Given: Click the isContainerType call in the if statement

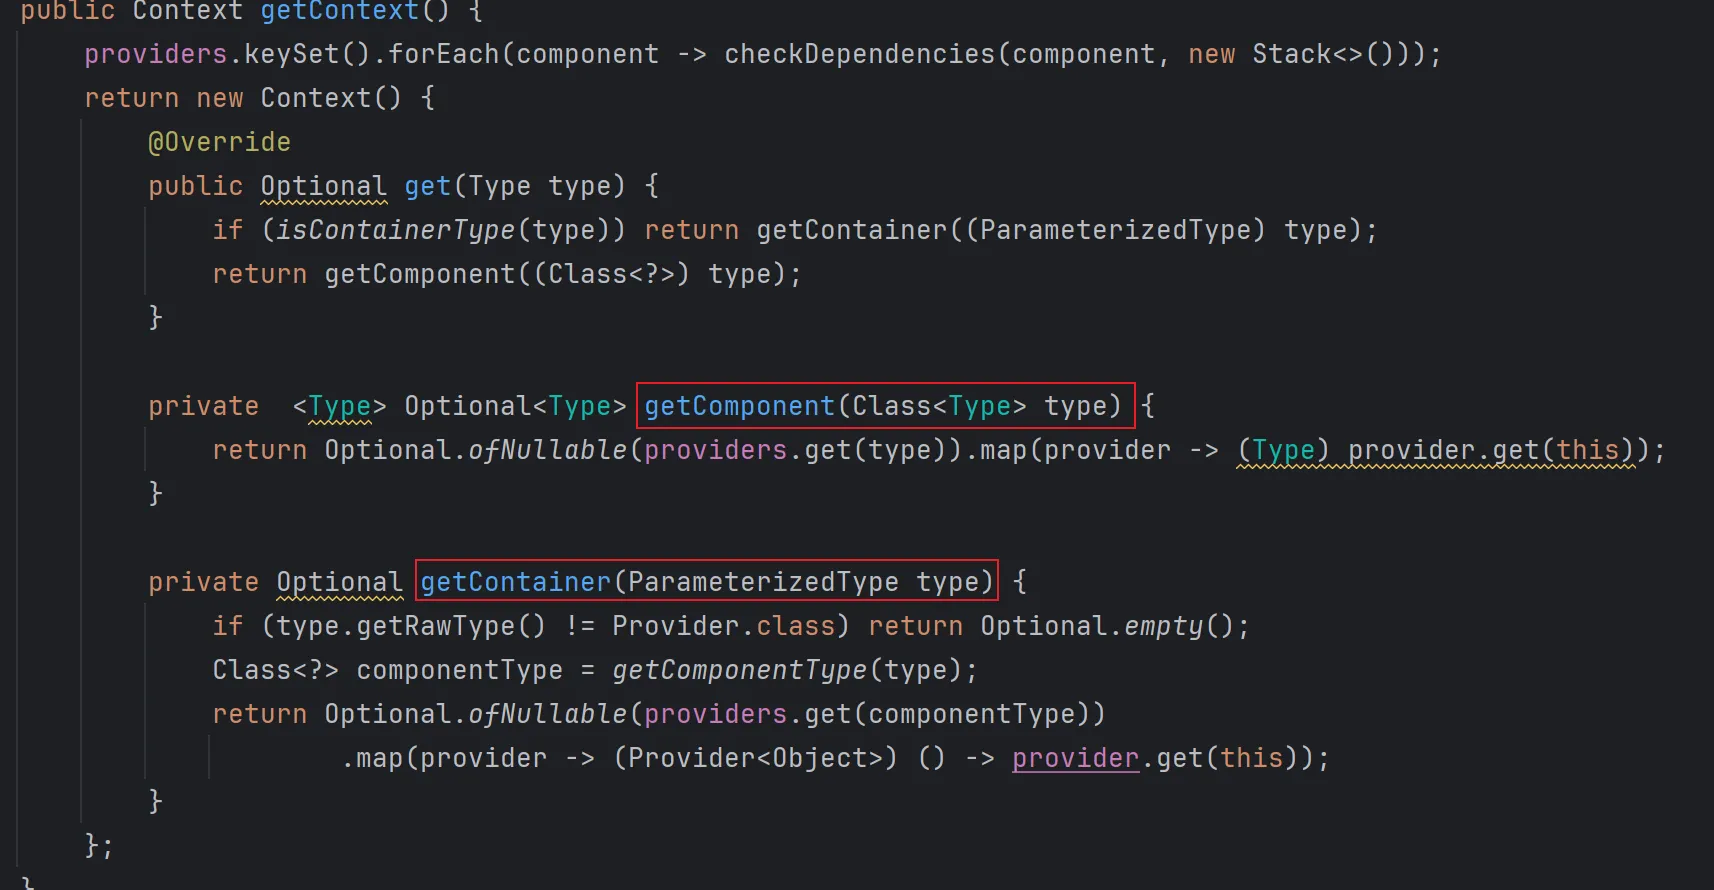Looking at the screenshot, I should pyautogui.click(x=394, y=230).
